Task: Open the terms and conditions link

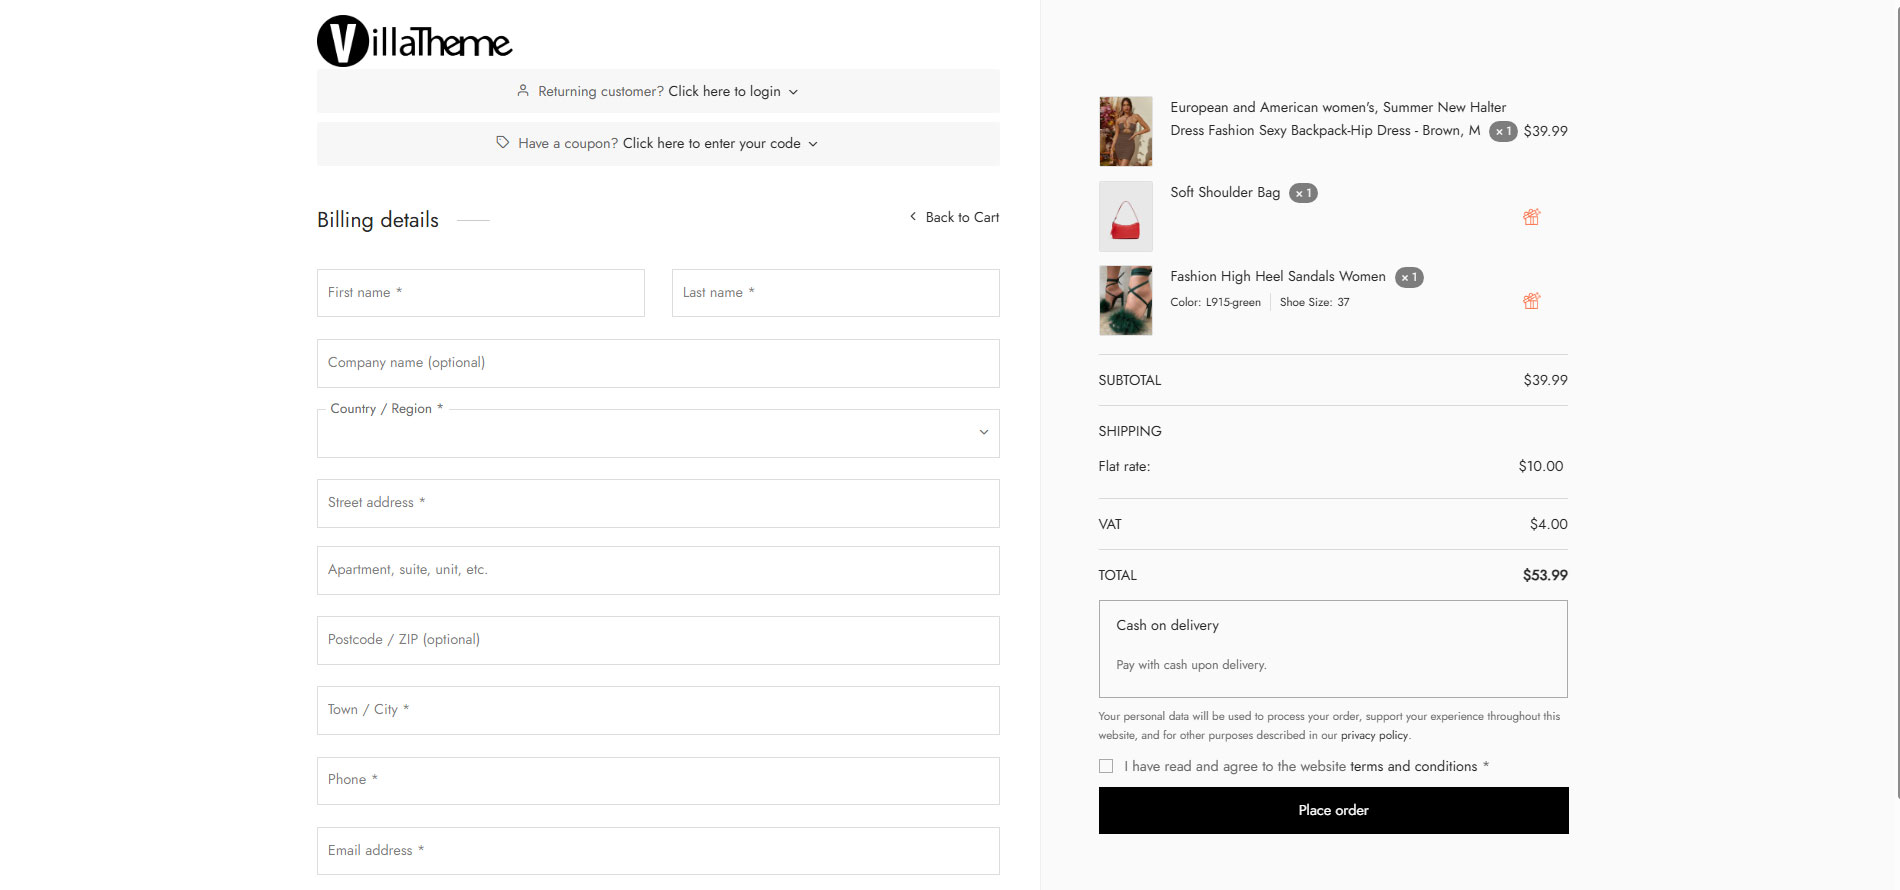Action: (x=1413, y=766)
